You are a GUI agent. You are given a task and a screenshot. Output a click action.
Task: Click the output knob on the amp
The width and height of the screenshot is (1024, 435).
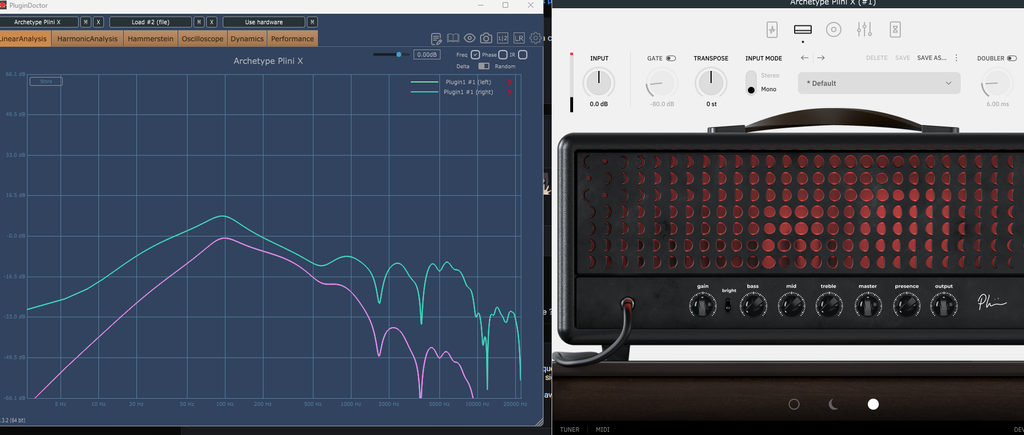(944, 305)
